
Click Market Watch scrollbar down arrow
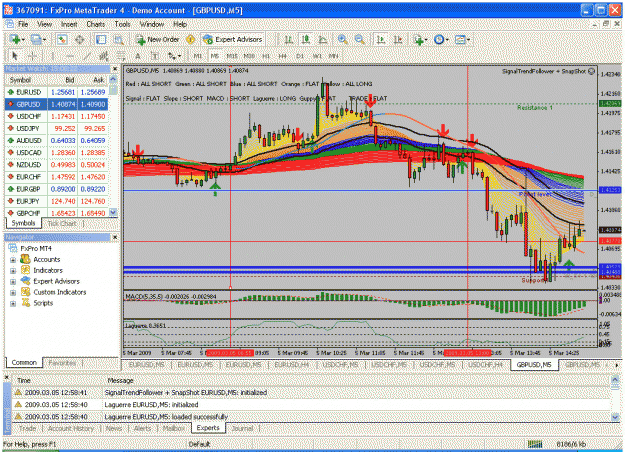click(113, 212)
